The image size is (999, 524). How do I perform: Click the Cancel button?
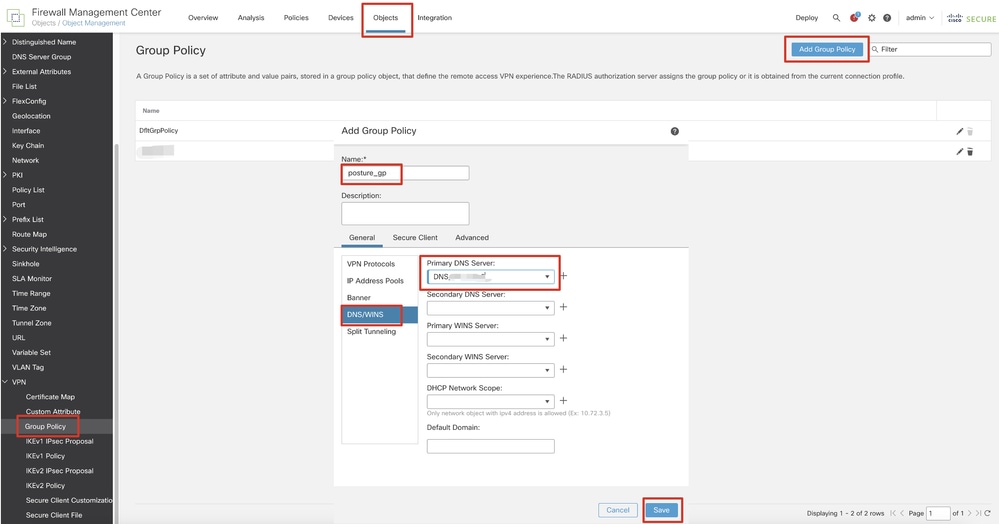tap(618, 510)
